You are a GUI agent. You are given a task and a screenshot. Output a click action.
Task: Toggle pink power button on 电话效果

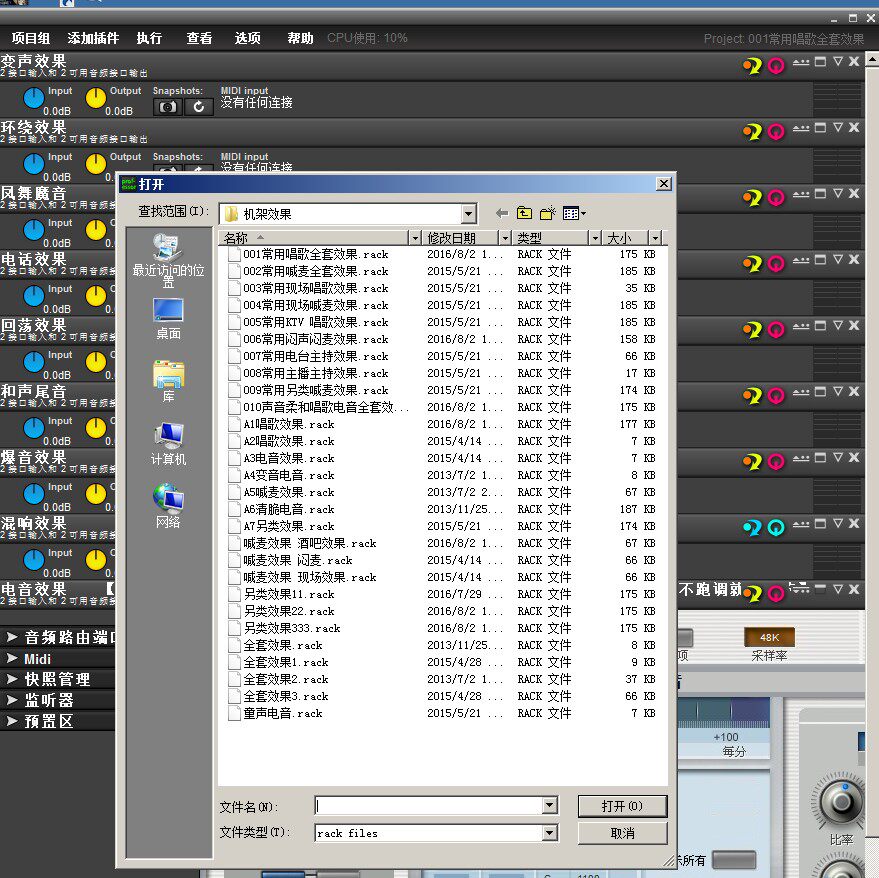(x=776, y=264)
